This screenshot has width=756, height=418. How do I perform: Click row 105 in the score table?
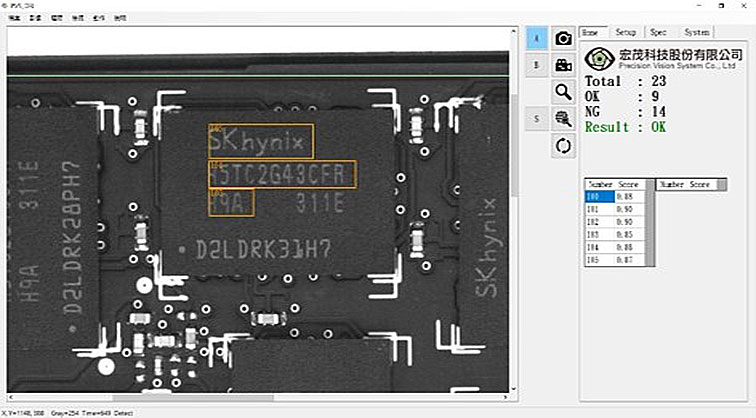[x=612, y=259]
